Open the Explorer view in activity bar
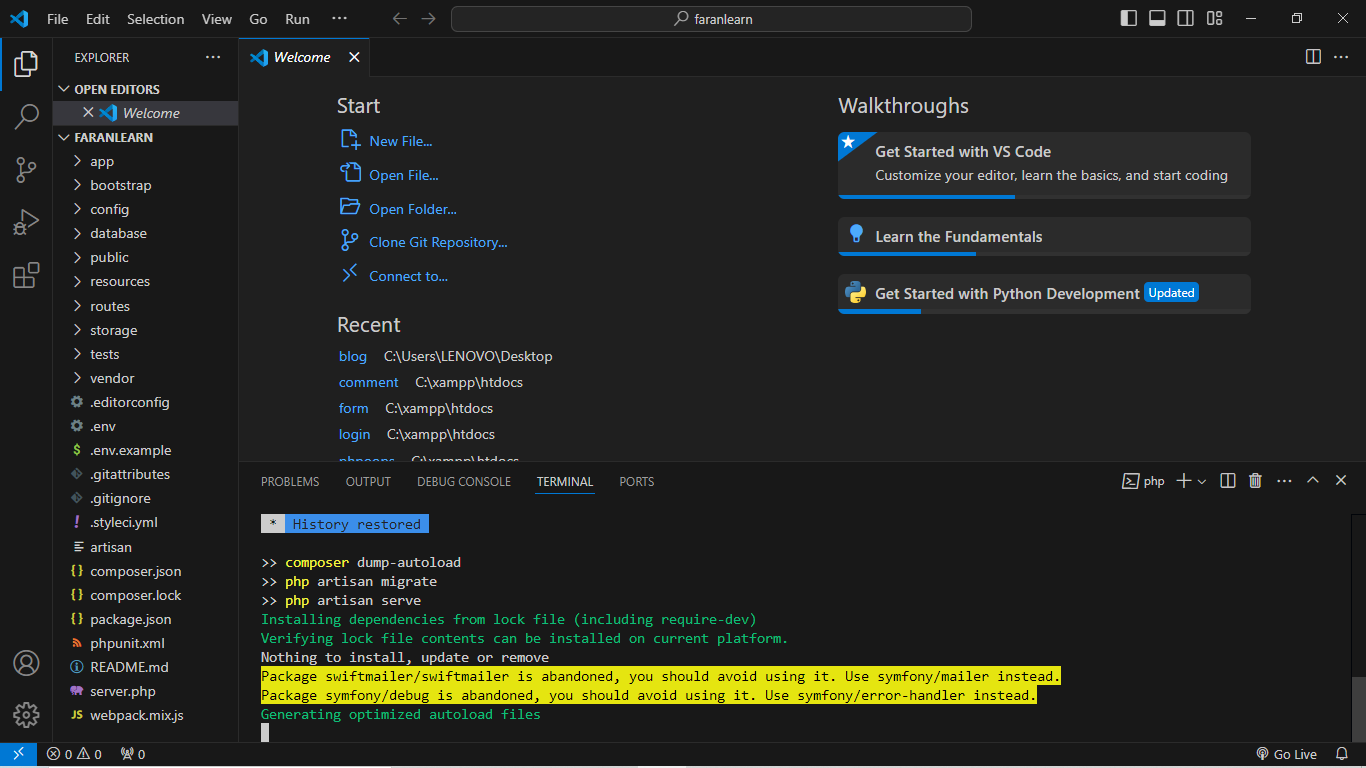 coord(26,65)
